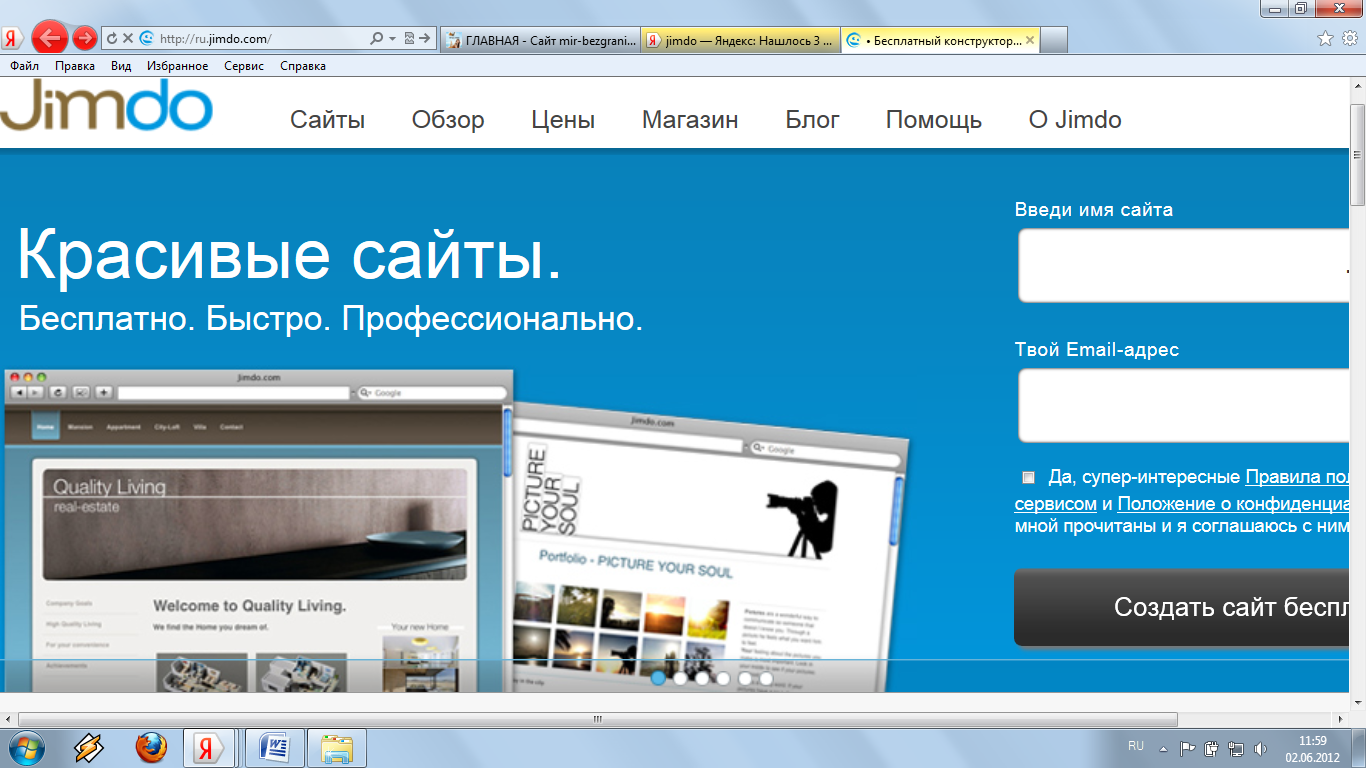Open Favorites star icon
The width and height of the screenshot is (1366, 768).
coord(1325,39)
